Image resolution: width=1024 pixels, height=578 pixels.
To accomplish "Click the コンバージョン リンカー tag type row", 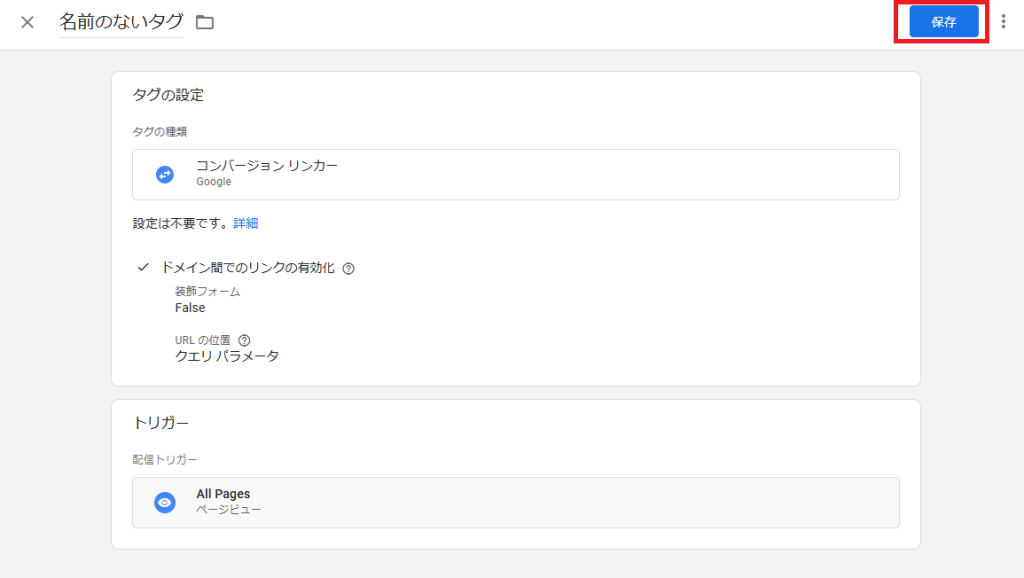I will 516,173.
